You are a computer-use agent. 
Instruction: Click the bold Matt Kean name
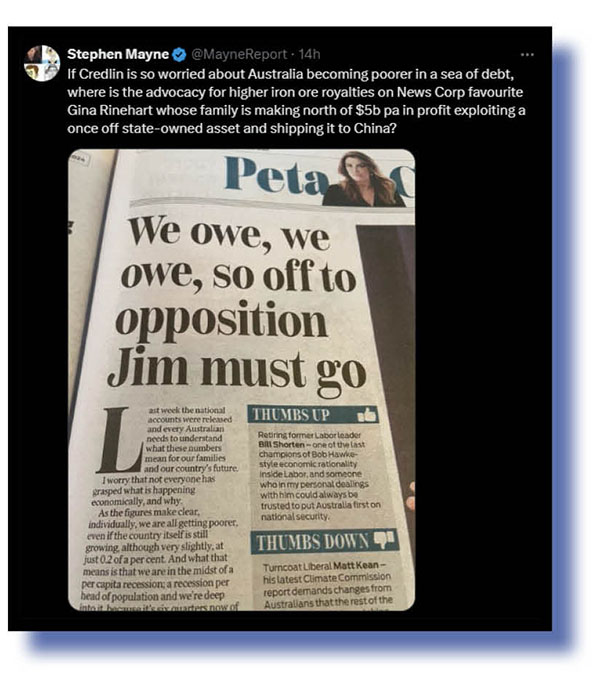click(x=355, y=565)
